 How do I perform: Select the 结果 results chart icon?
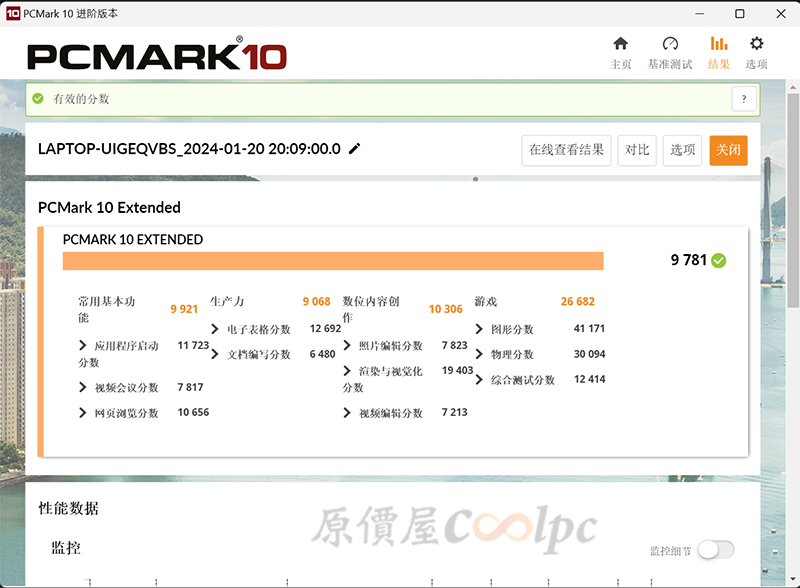(719, 44)
